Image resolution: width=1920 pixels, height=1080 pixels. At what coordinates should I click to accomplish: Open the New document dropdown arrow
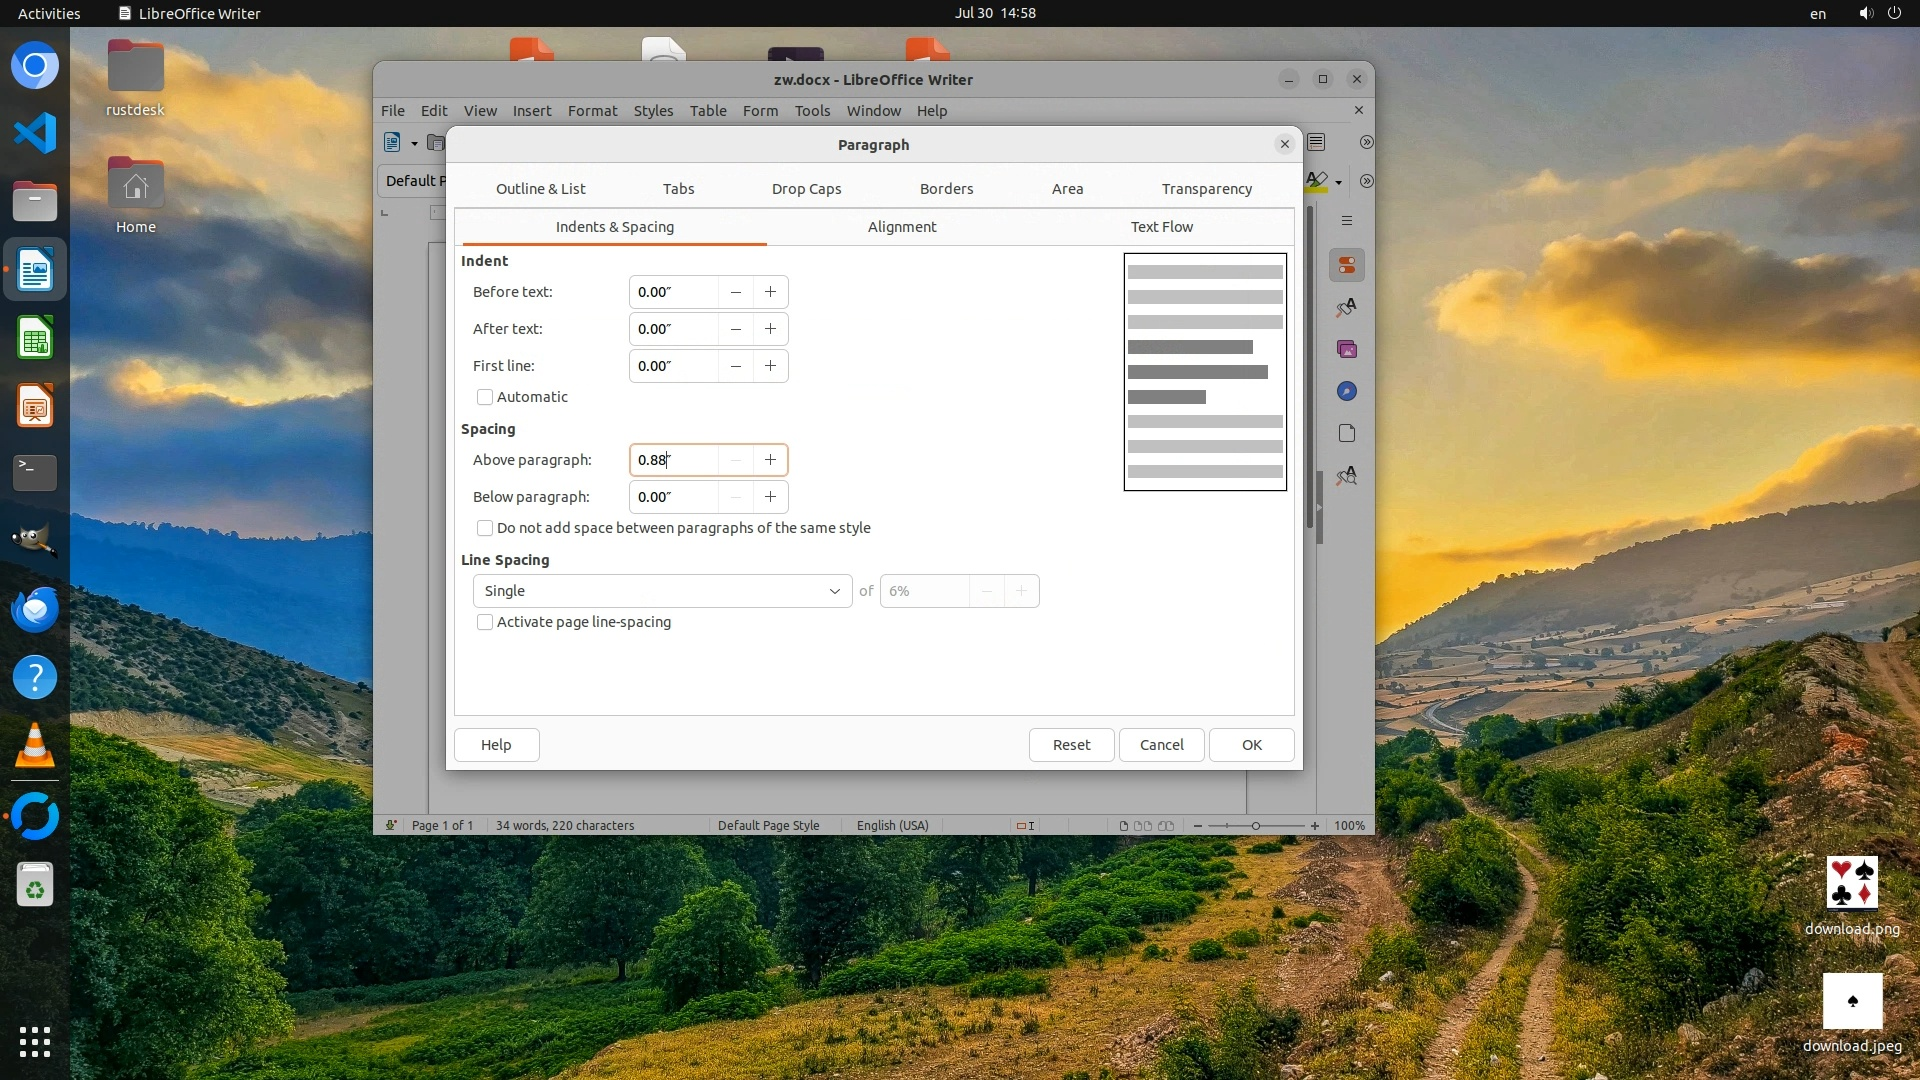[414, 143]
